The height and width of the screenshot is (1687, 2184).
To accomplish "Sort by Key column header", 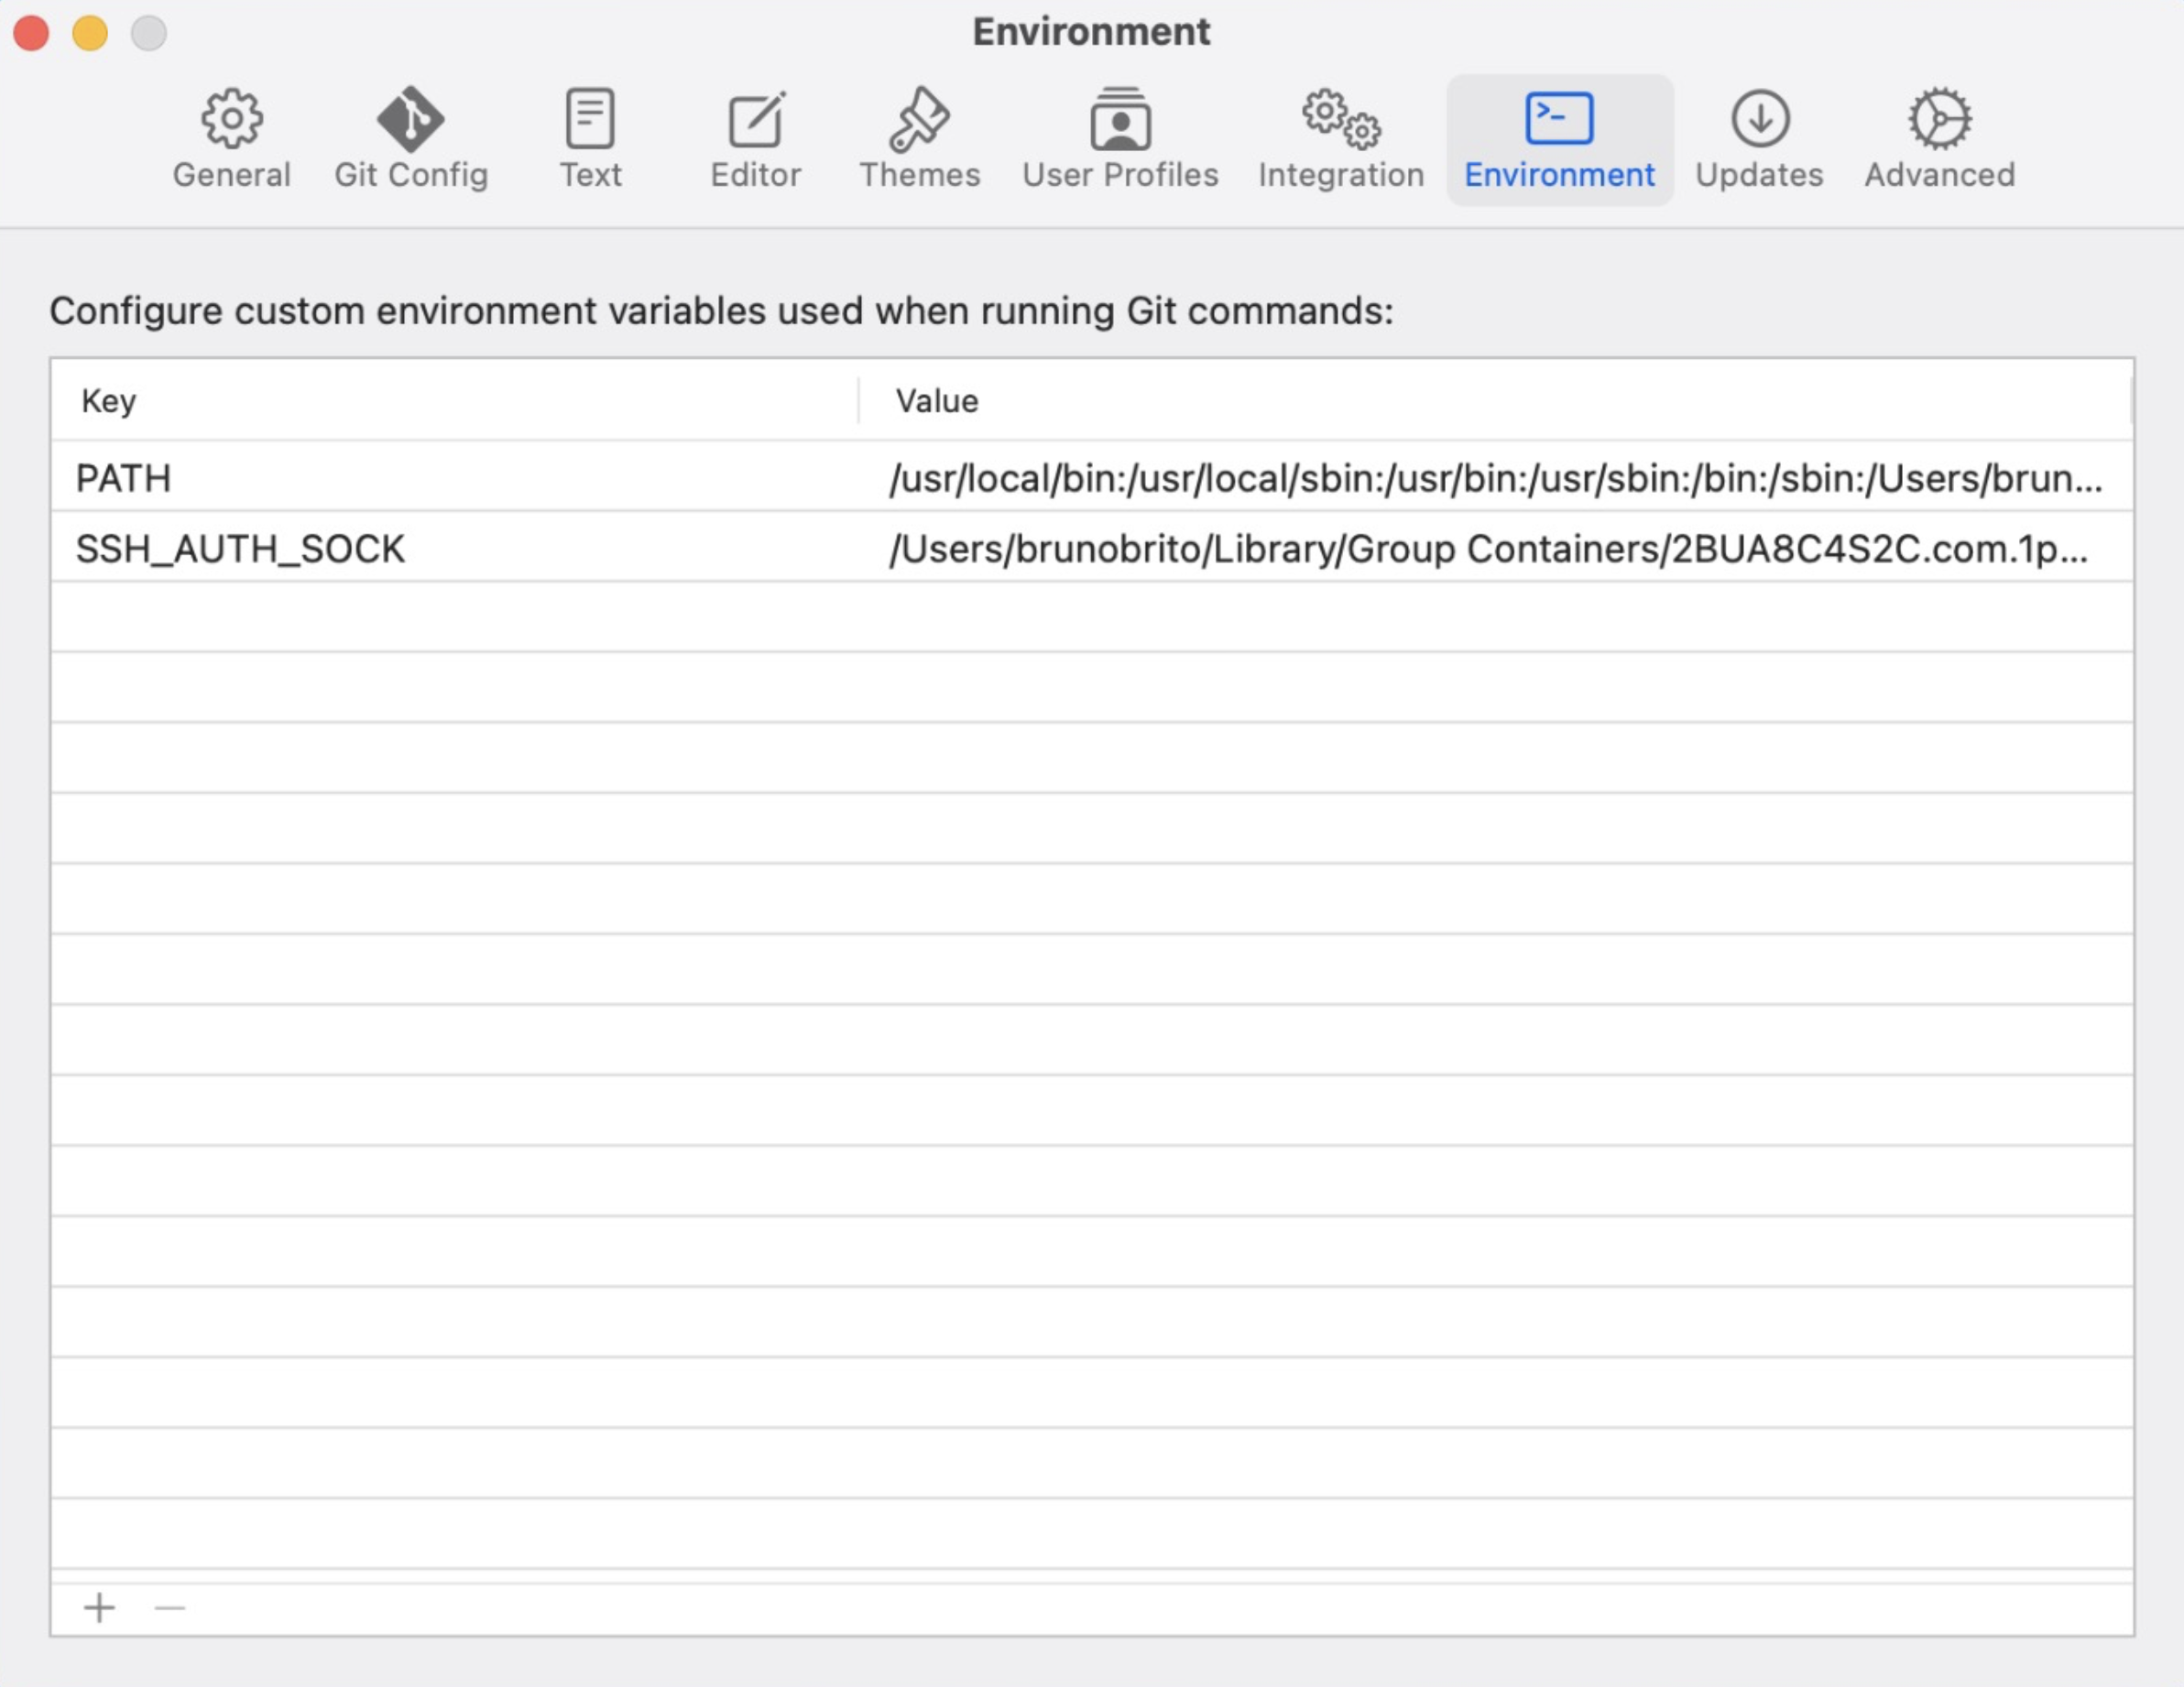I will click(108, 401).
